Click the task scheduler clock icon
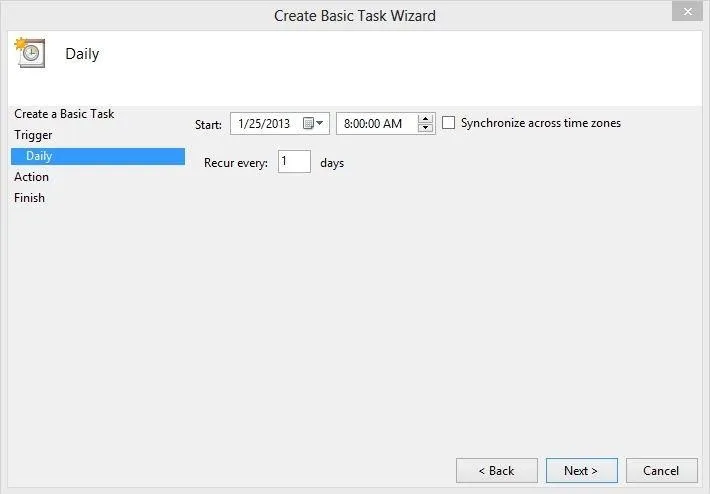The image size is (710, 494). click(x=30, y=53)
